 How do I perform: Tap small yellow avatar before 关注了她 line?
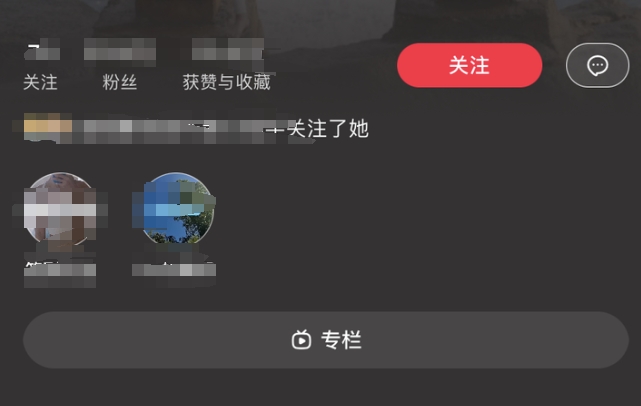coord(48,126)
